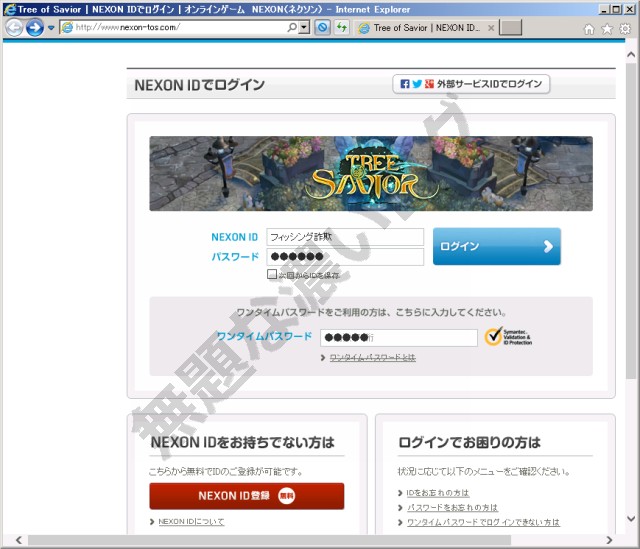Click the vertical scrollbar up arrow
Image resolution: width=640 pixels, height=549 pixels.
click(x=631, y=55)
